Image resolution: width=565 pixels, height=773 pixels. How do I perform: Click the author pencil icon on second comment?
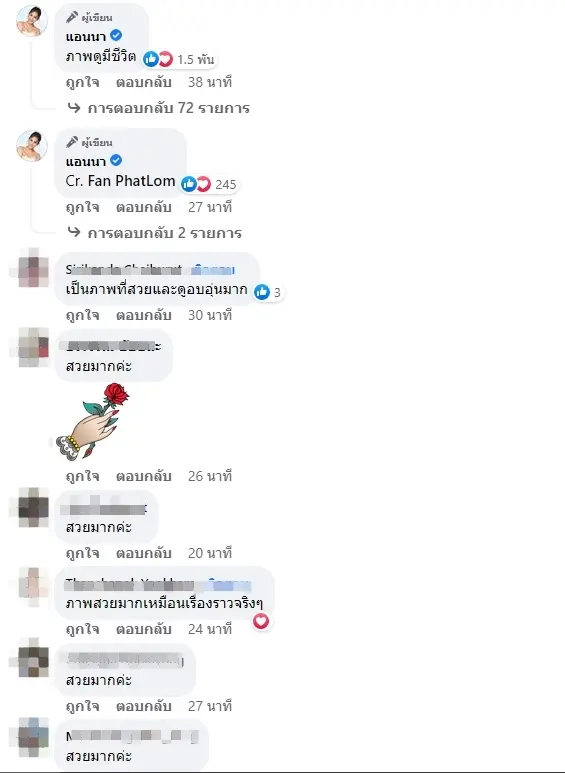coord(72,142)
